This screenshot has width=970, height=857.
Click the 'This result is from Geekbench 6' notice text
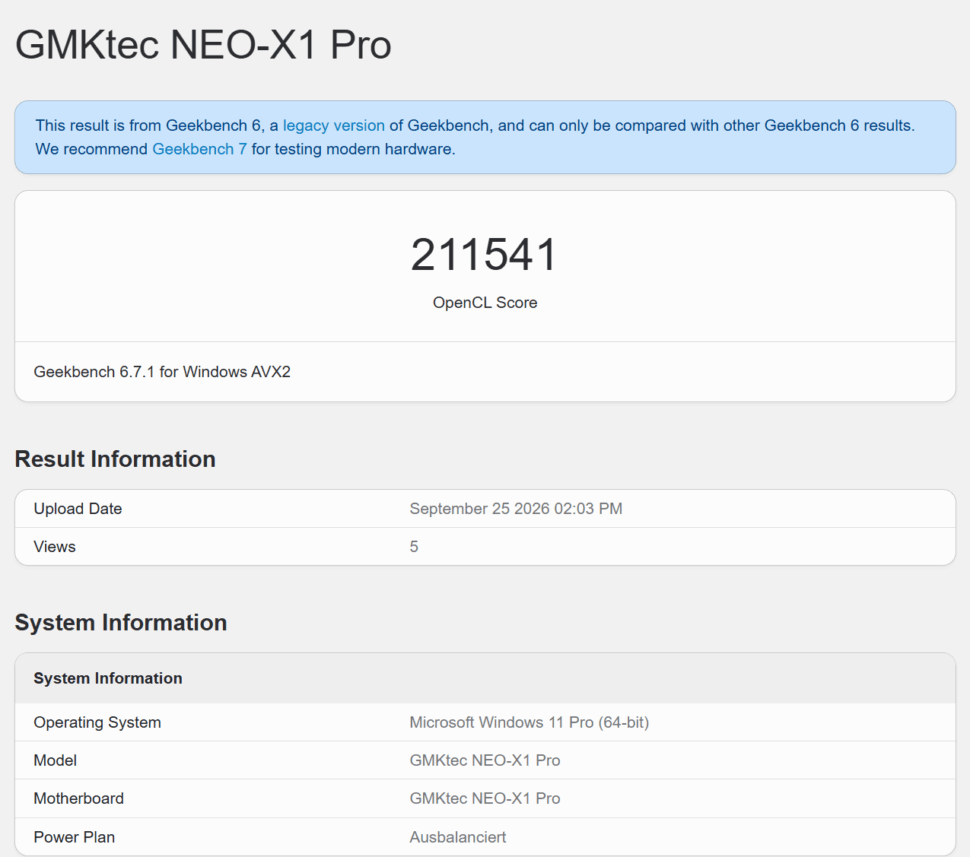point(475,137)
